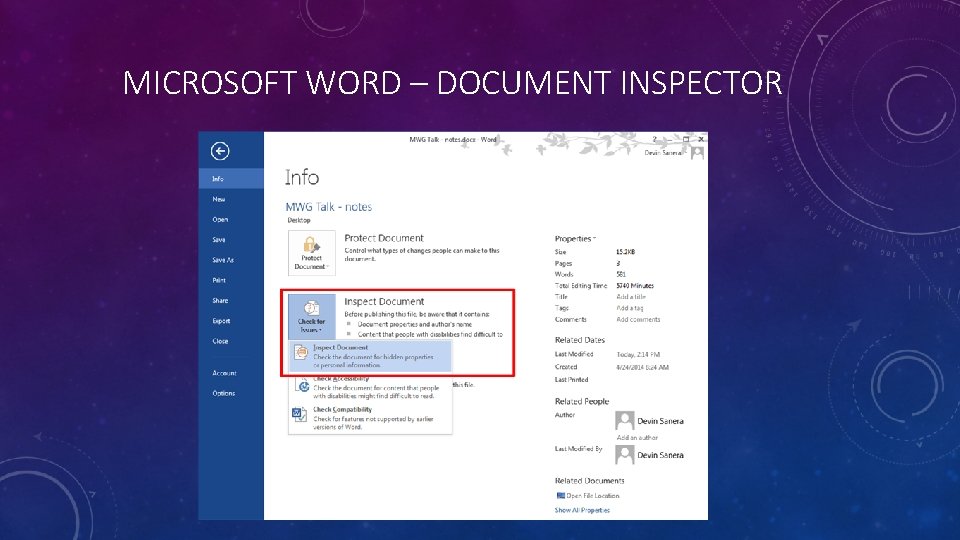The image size is (960, 540).
Task: Click the user account picture at top right
Action: [697, 152]
